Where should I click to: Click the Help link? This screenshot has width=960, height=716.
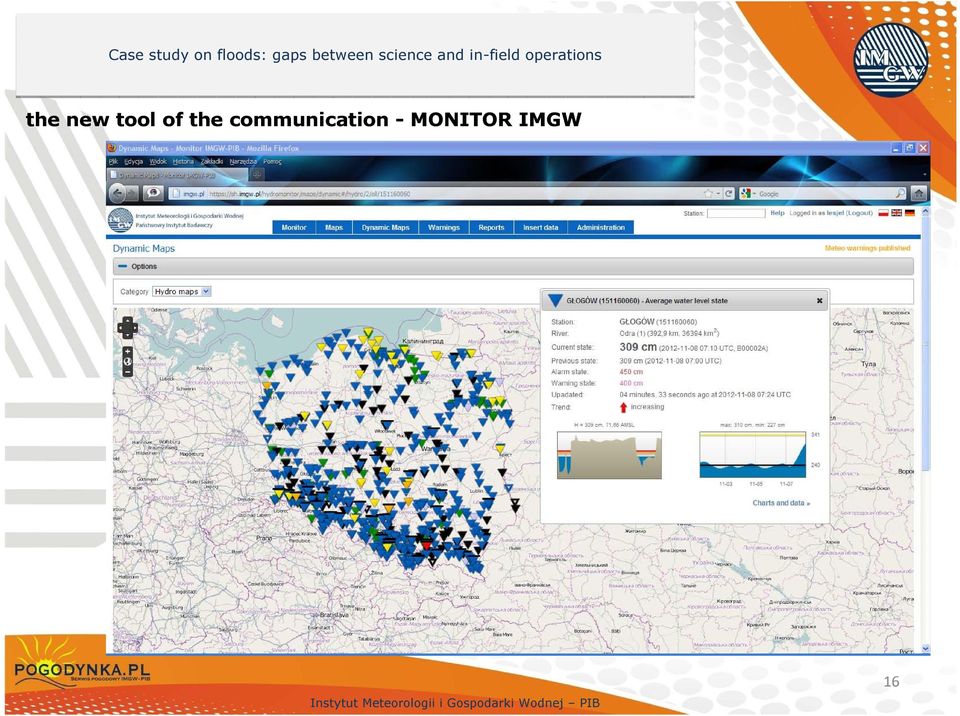(777, 213)
